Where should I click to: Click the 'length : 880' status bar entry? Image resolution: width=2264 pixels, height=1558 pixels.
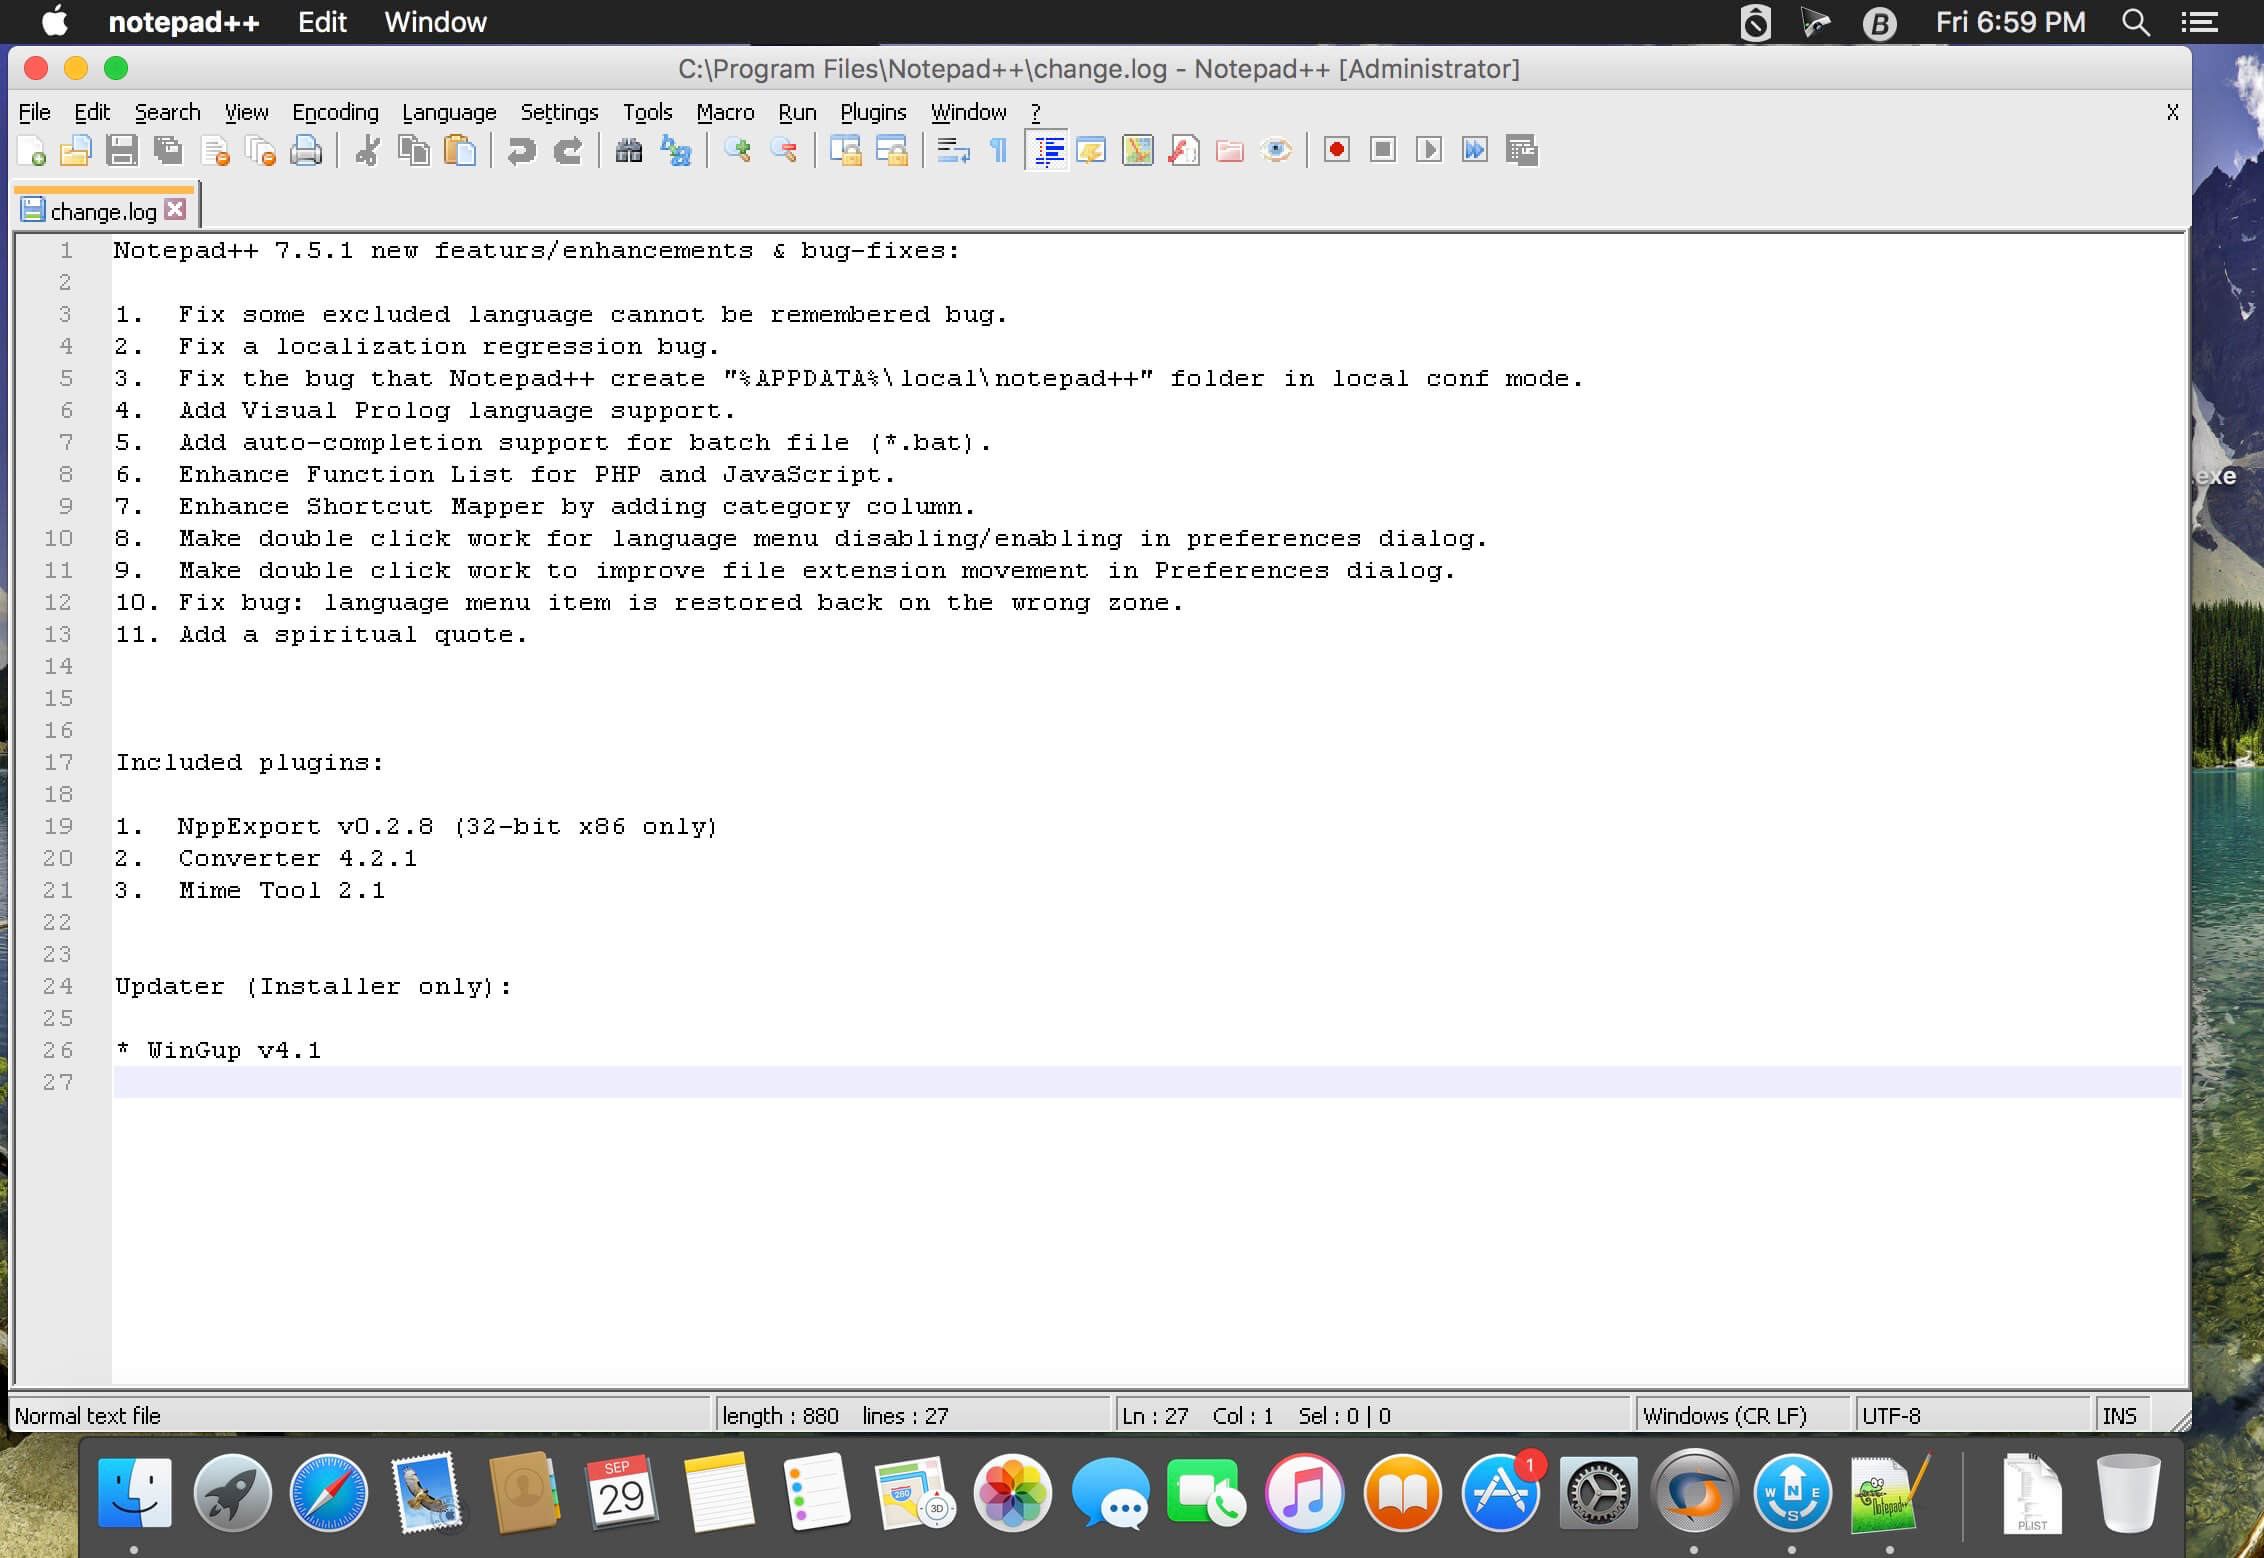pyautogui.click(x=780, y=1415)
